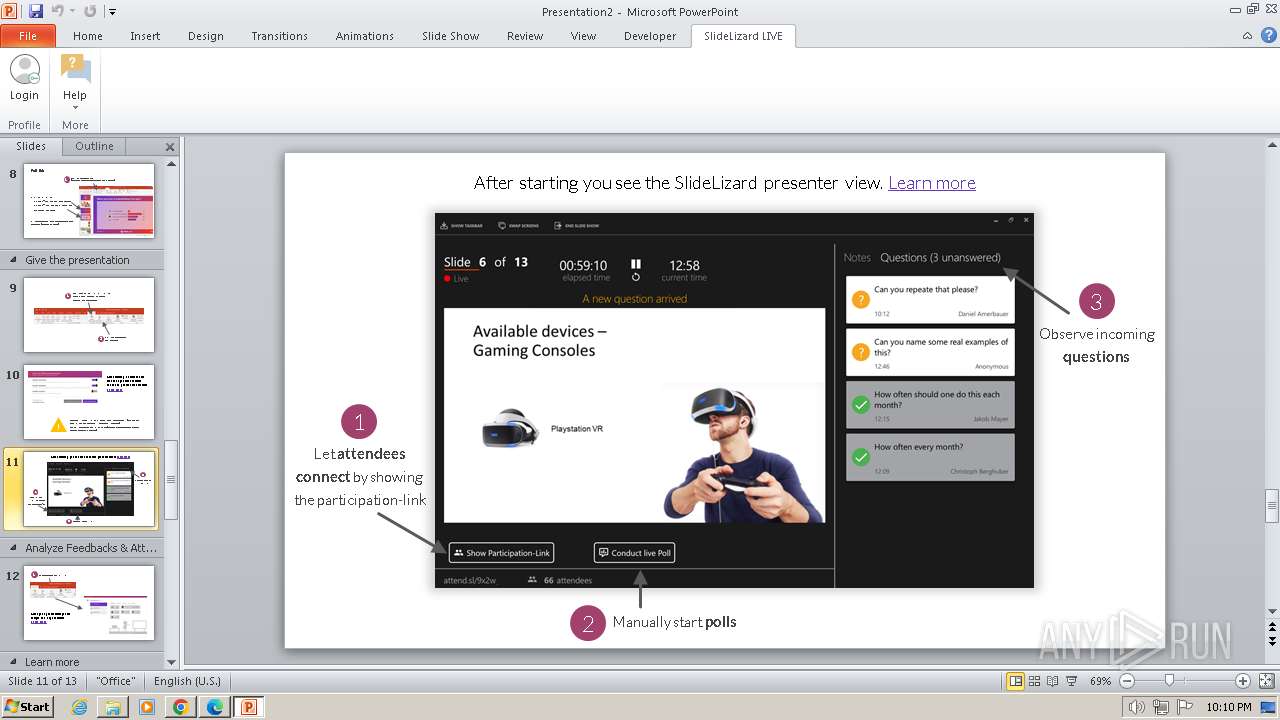Select slide 11 thumbnail
This screenshot has width=1280, height=720.
click(x=89, y=489)
